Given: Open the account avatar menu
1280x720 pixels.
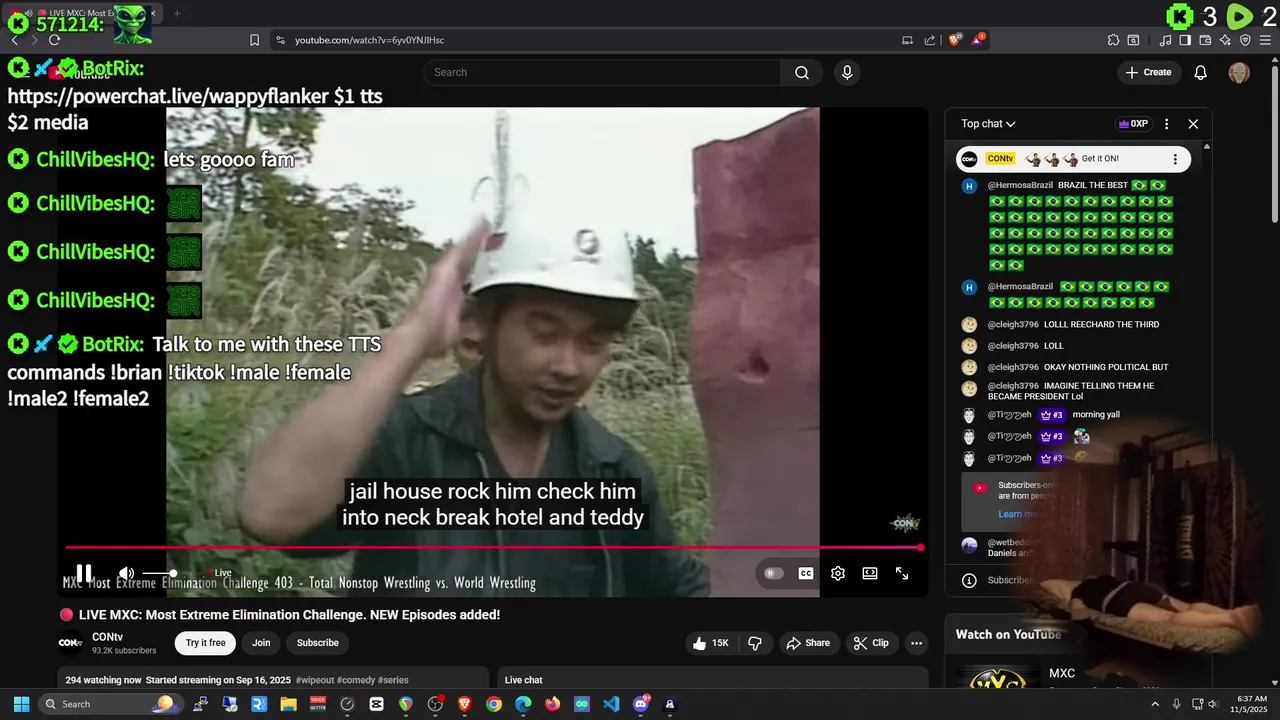Looking at the screenshot, I should click(1239, 72).
